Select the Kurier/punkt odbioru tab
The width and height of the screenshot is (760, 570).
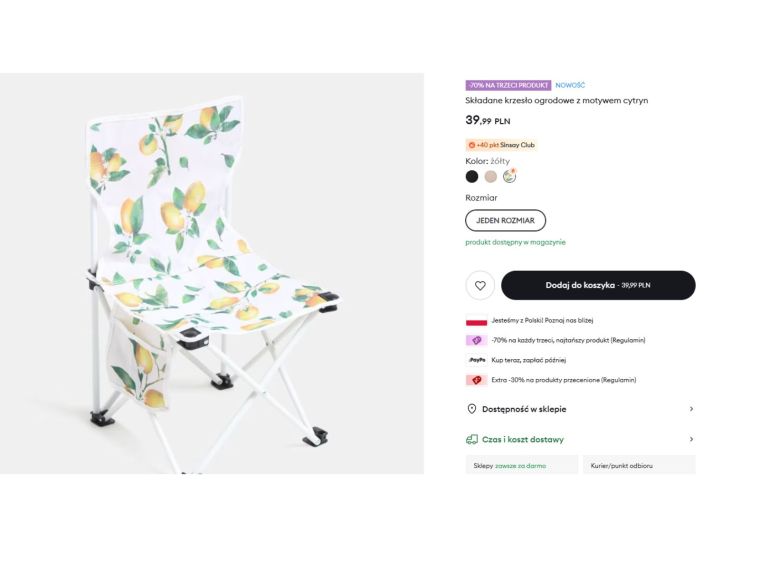(638, 465)
